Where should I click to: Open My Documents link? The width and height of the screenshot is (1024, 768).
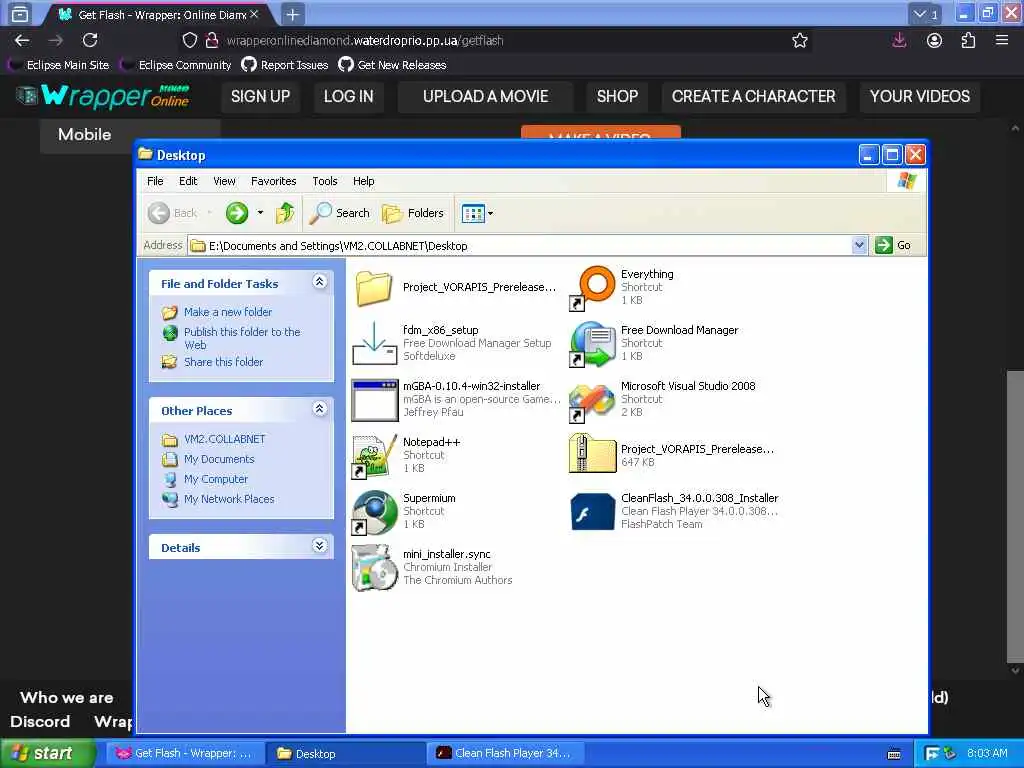[219, 459]
